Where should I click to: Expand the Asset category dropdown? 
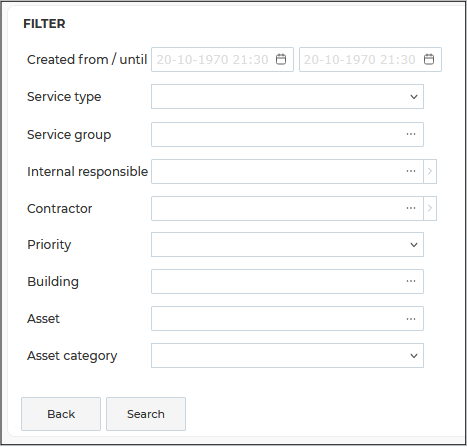(x=287, y=356)
